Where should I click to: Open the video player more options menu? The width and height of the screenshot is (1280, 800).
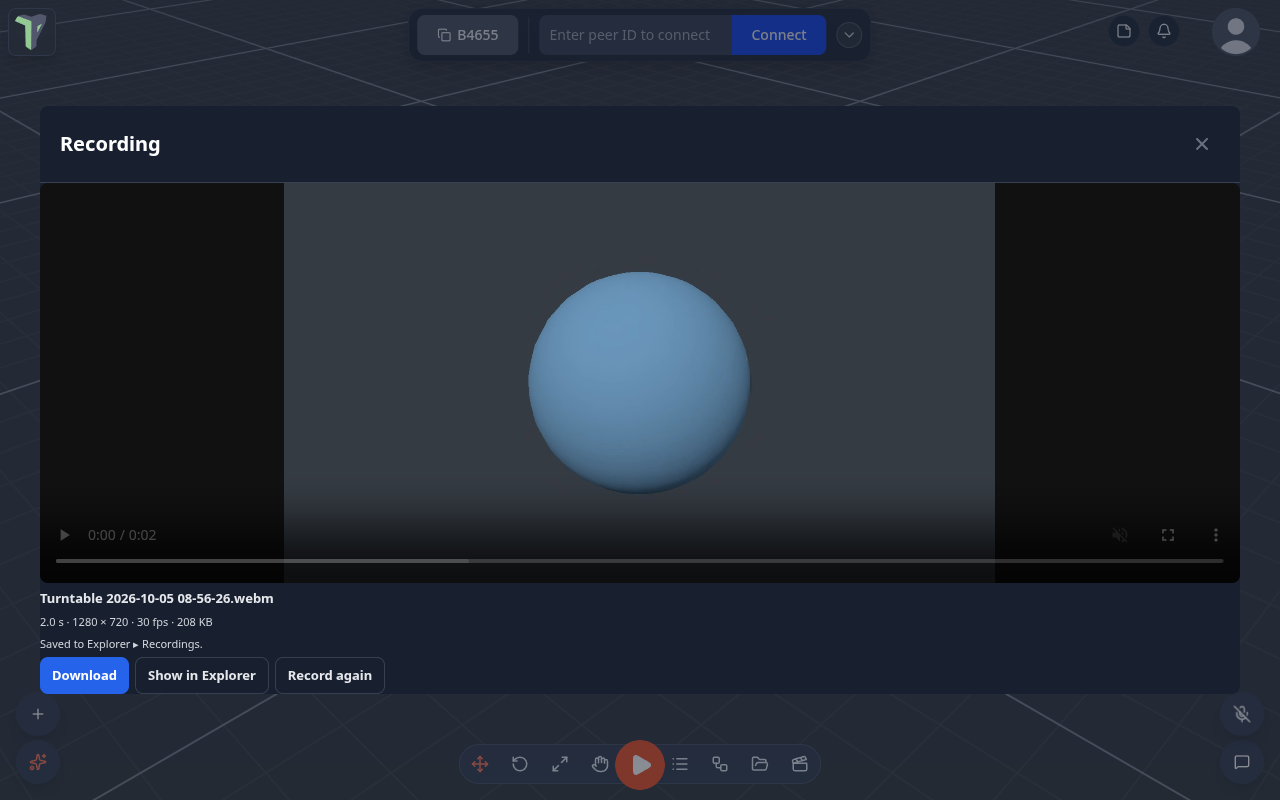click(x=1216, y=535)
